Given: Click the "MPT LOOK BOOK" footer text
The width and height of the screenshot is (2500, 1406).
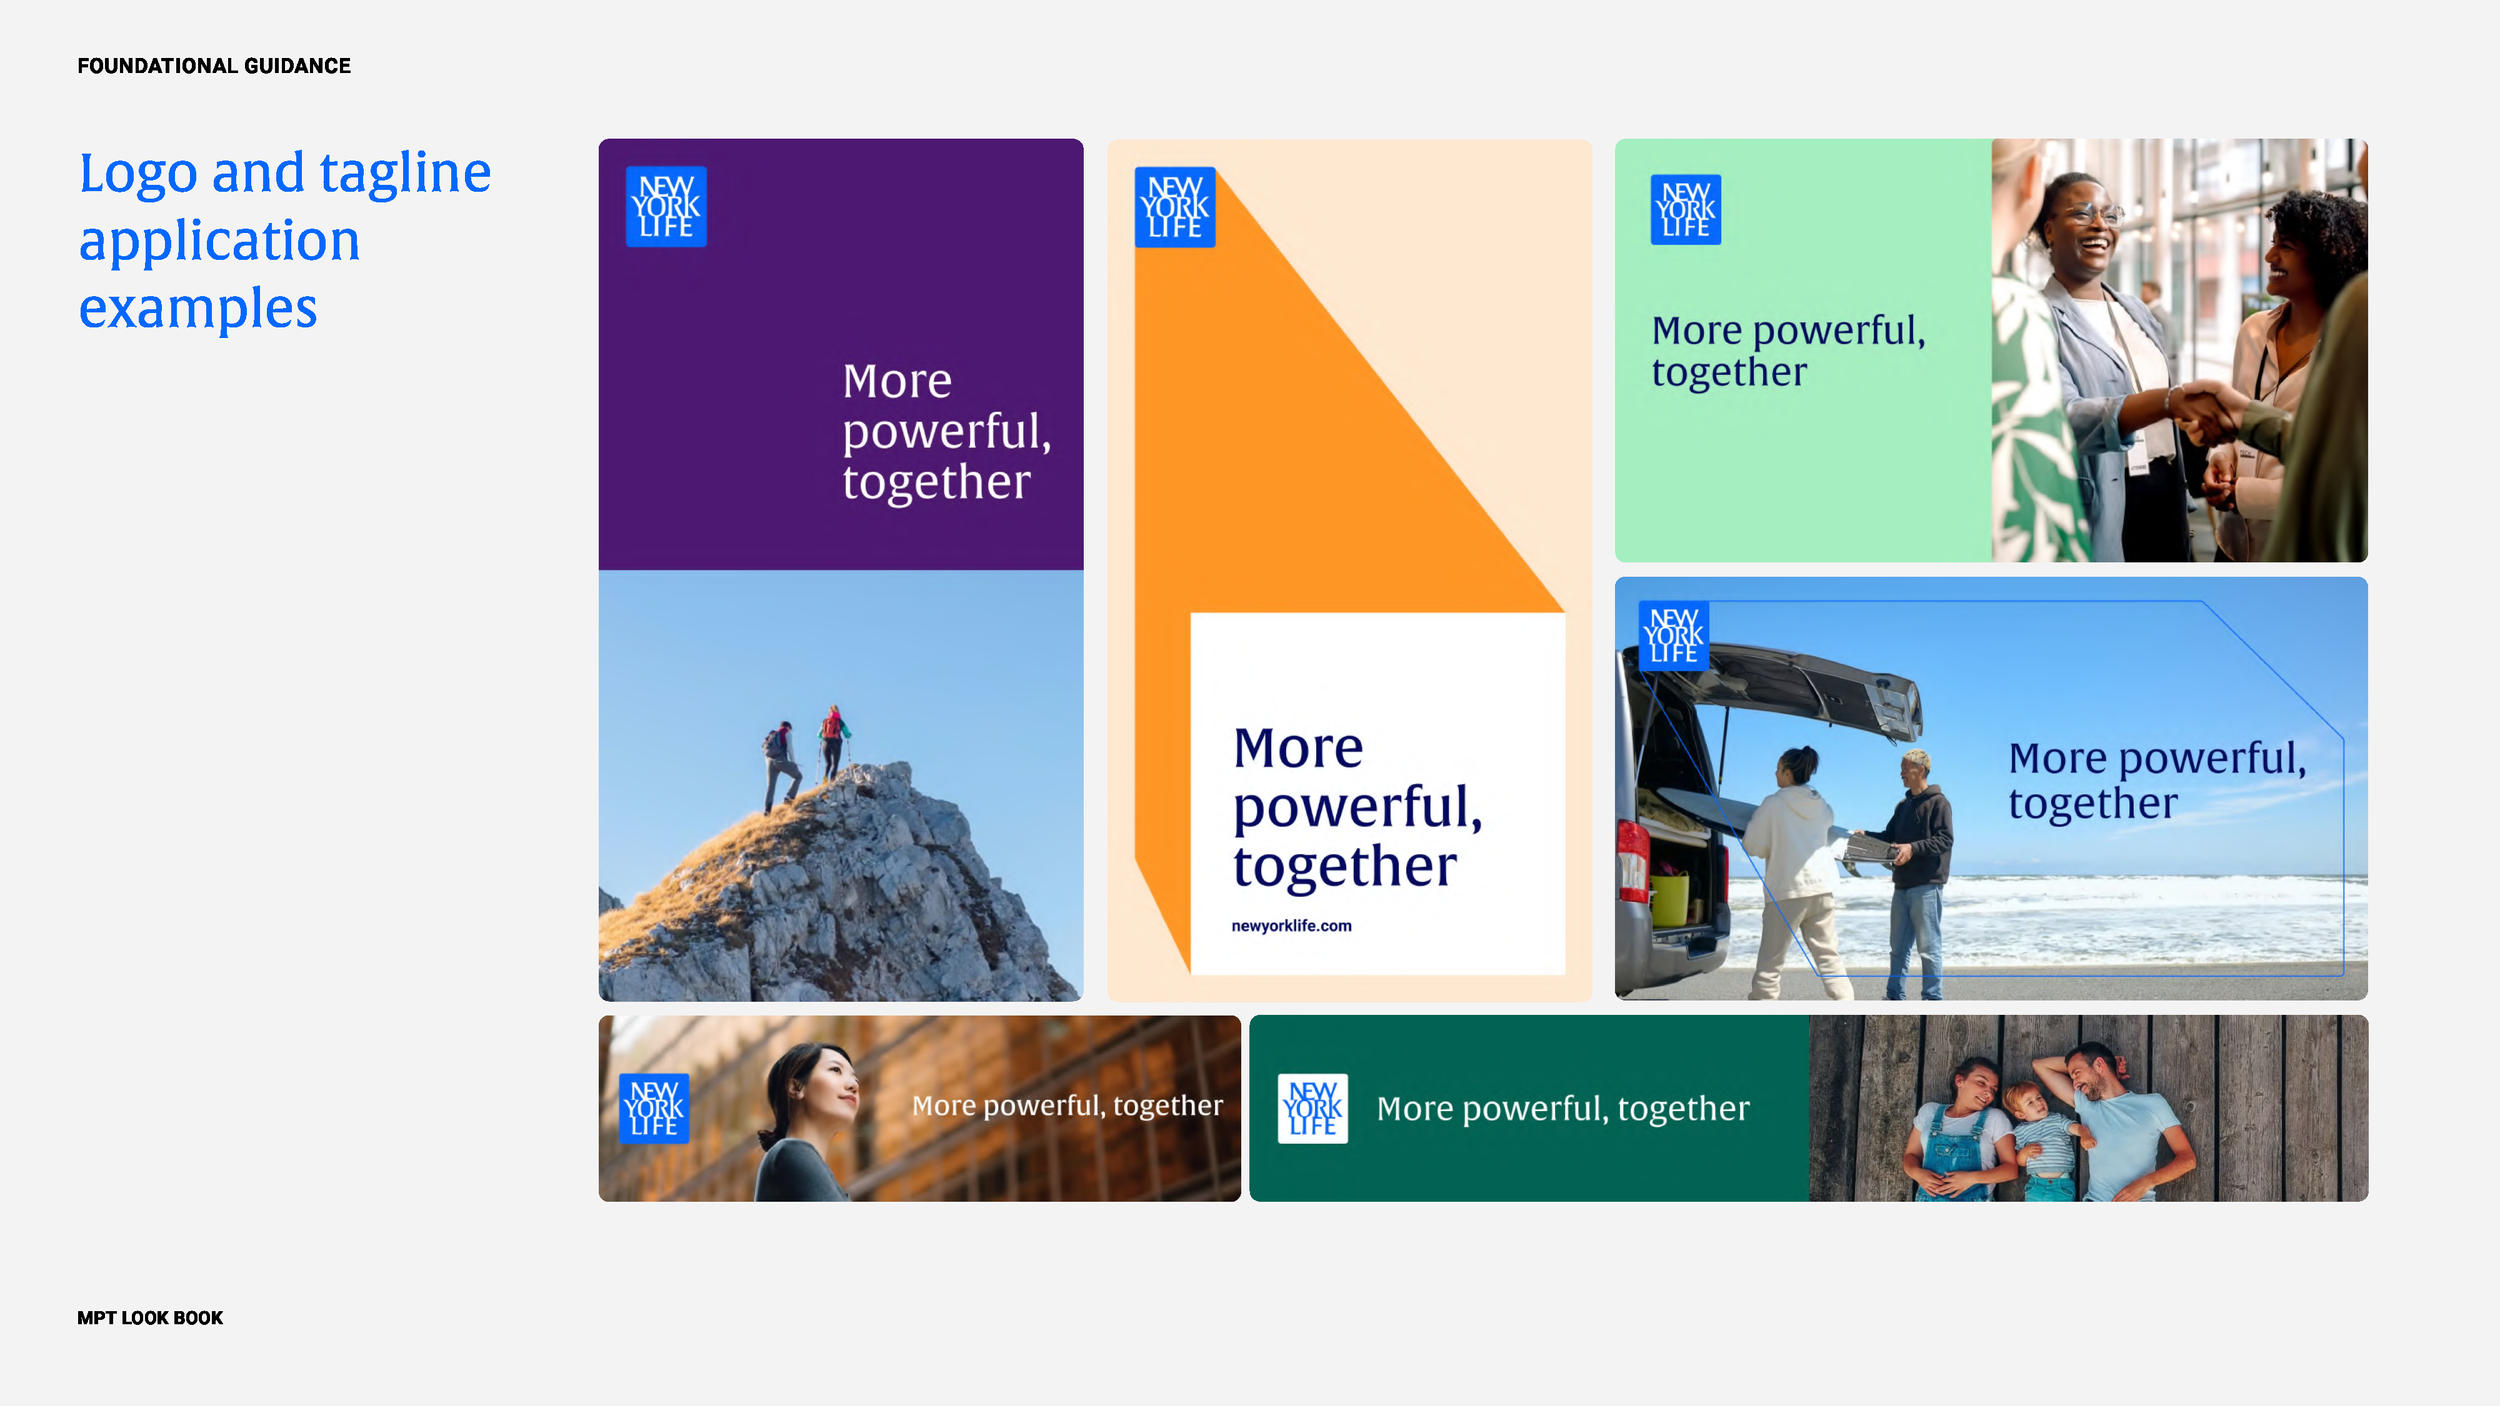Looking at the screenshot, I should click(150, 1318).
